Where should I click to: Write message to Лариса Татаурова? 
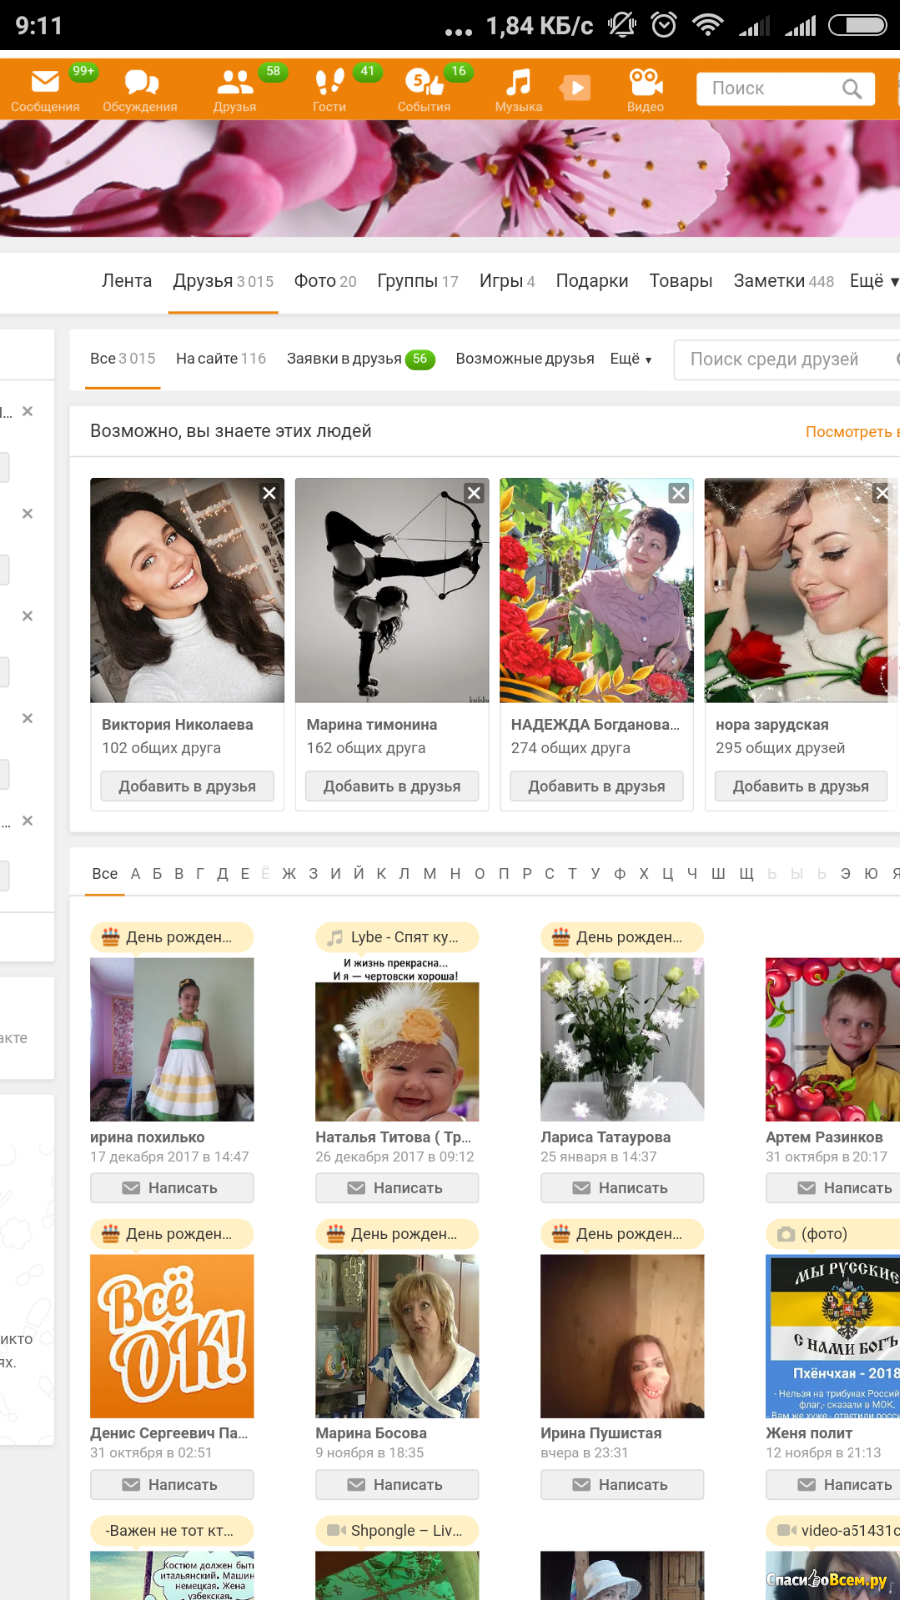622,1188
